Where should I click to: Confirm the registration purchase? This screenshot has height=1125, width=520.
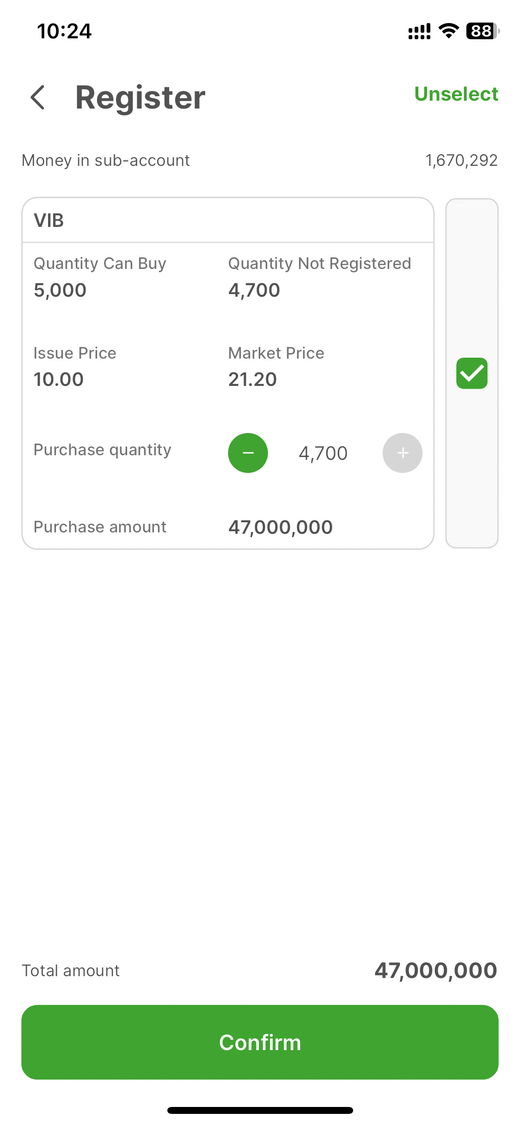click(x=260, y=1042)
